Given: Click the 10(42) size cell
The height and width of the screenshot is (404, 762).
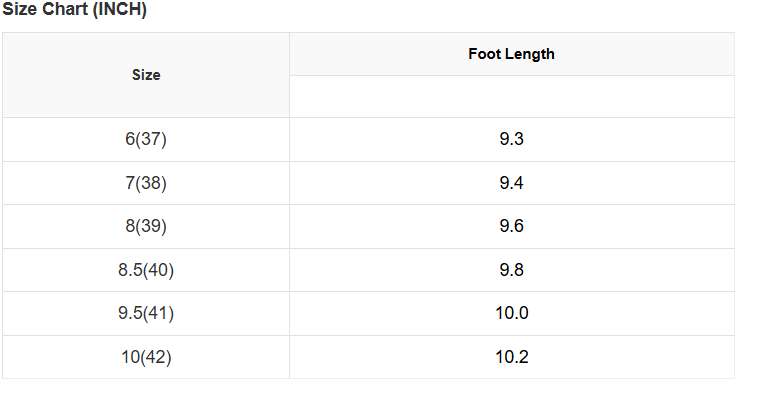Looking at the screenshot, I should tap(146, 357).
